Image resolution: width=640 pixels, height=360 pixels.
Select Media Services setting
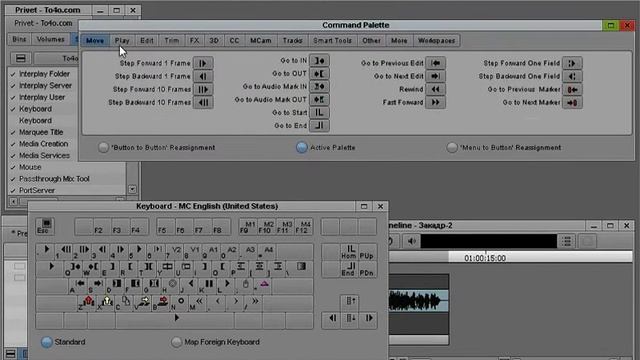pos(44,156)
